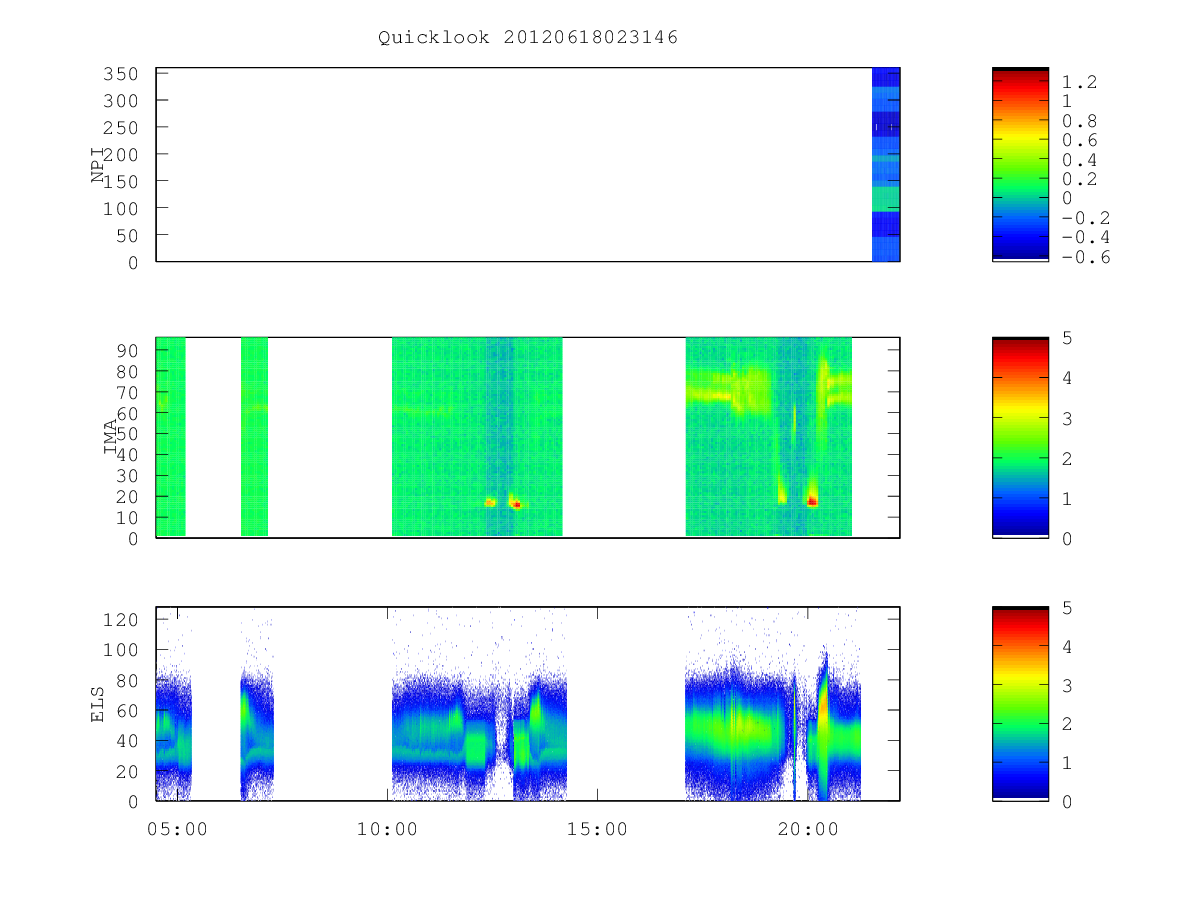This screenshot has height=900, width=1200.
Task: Click the 05:00 time tick label
Action: 177,828
